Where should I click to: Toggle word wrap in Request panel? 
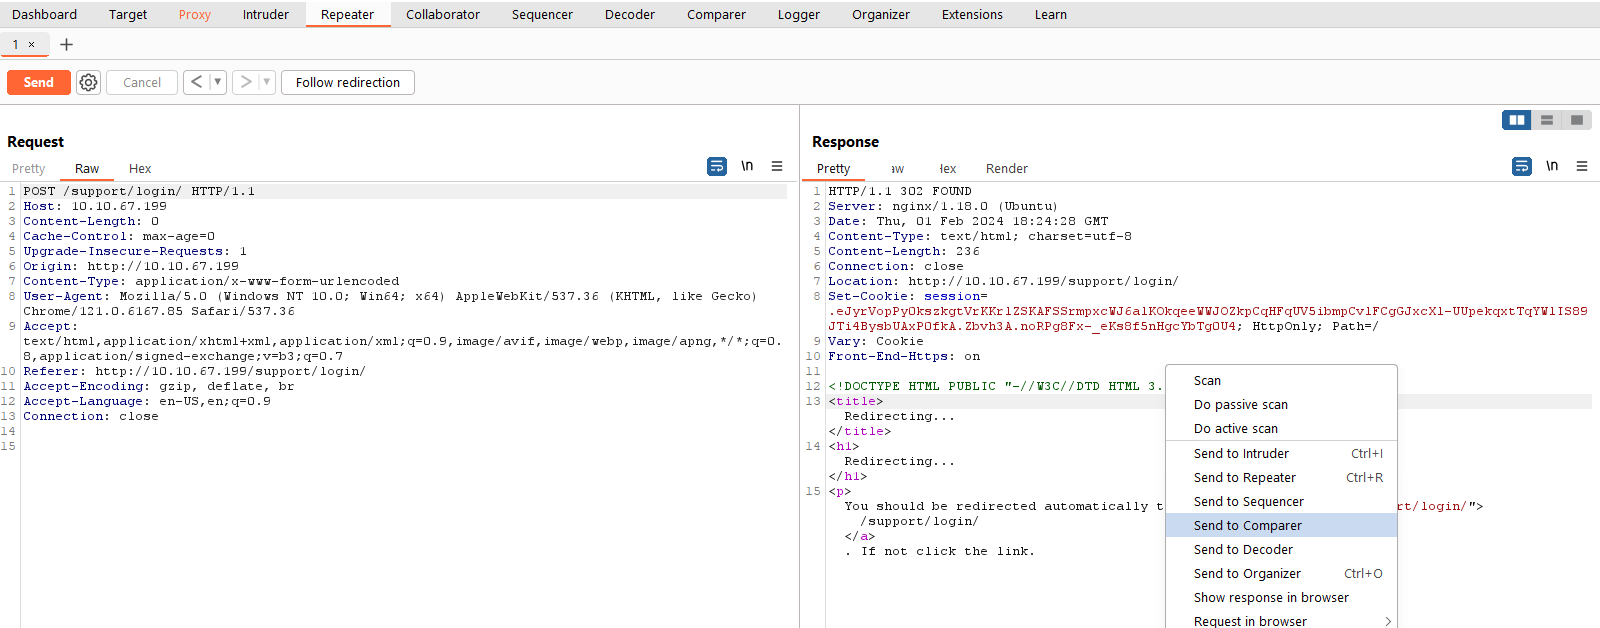(717, 166)
